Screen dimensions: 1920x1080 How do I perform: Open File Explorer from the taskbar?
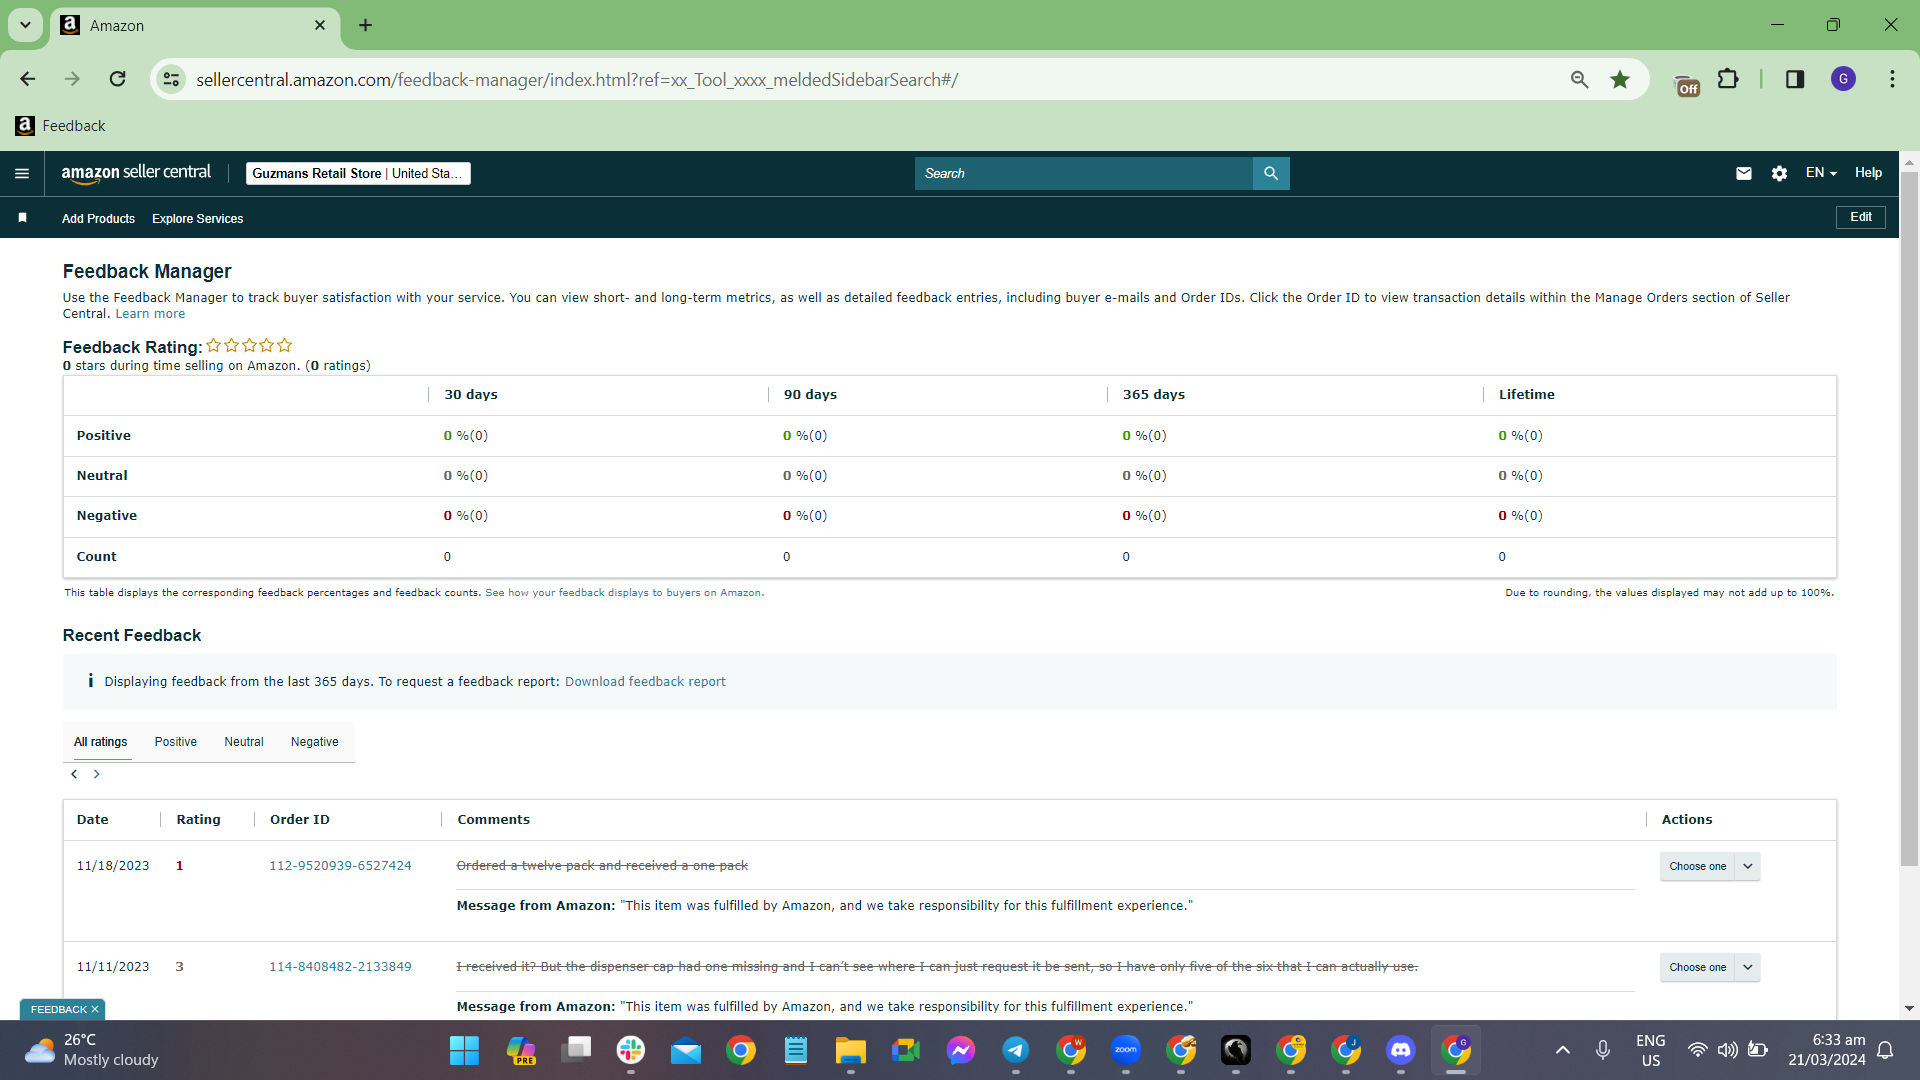pyautogui.click(x=851, y=1050)
